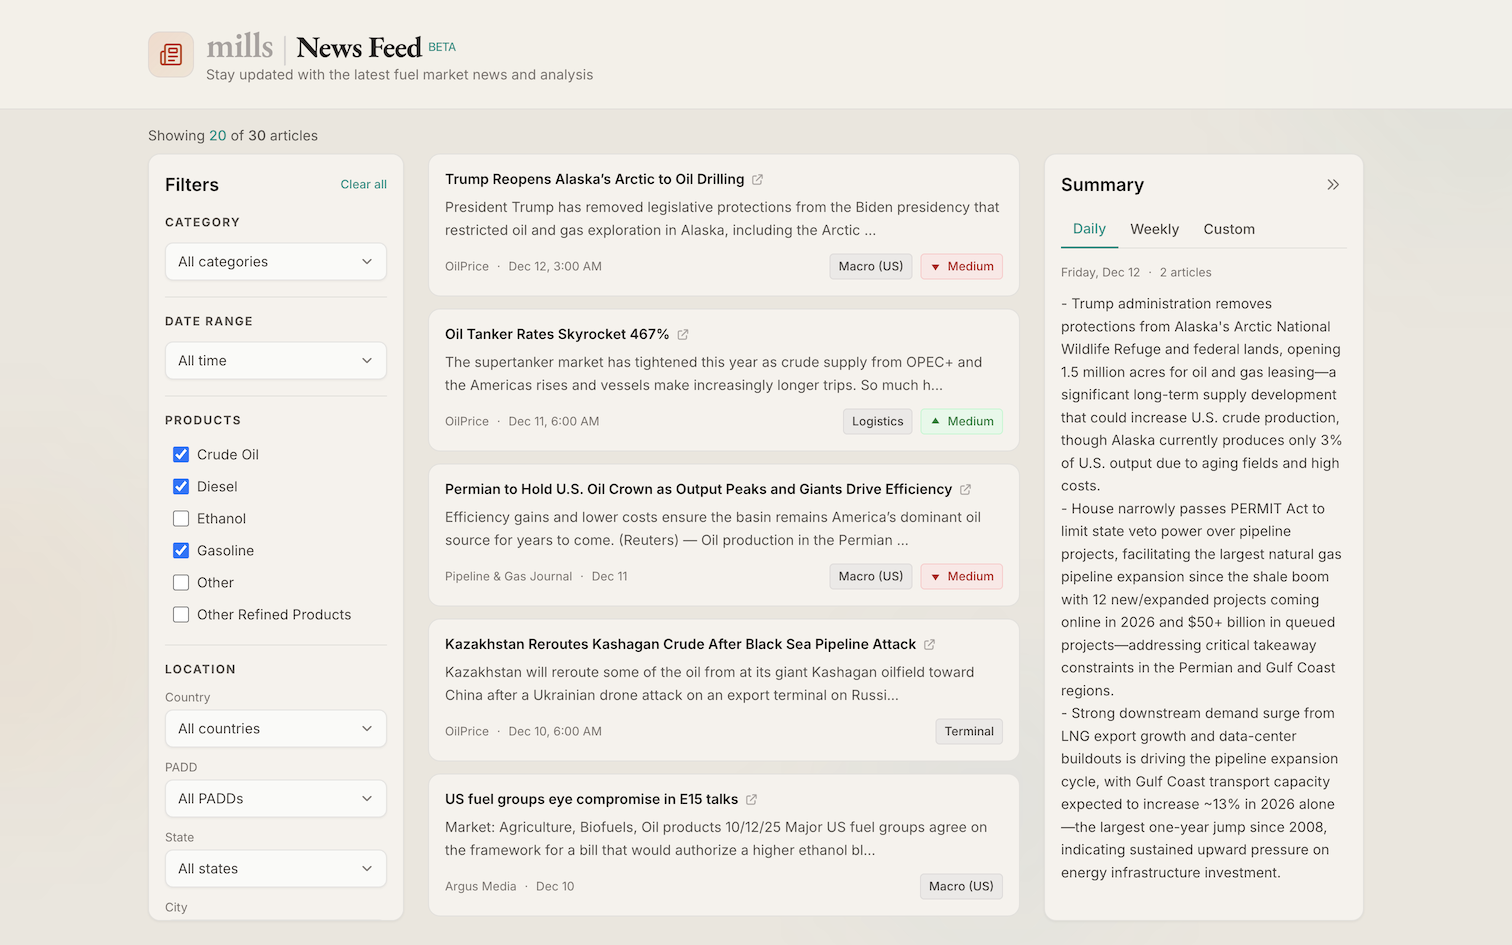Click the green up-arrow Medium priority badge
Viewport: 1512px width, 945px height.
[x=961, y=421]
